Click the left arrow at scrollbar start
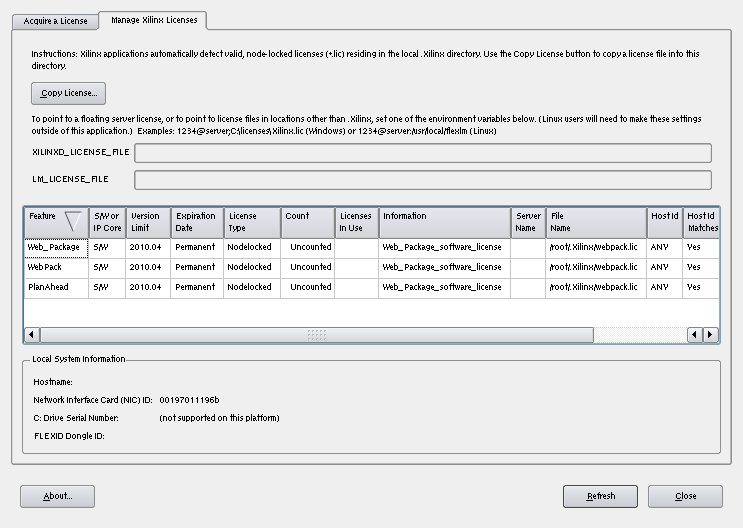 coord(32,335)
